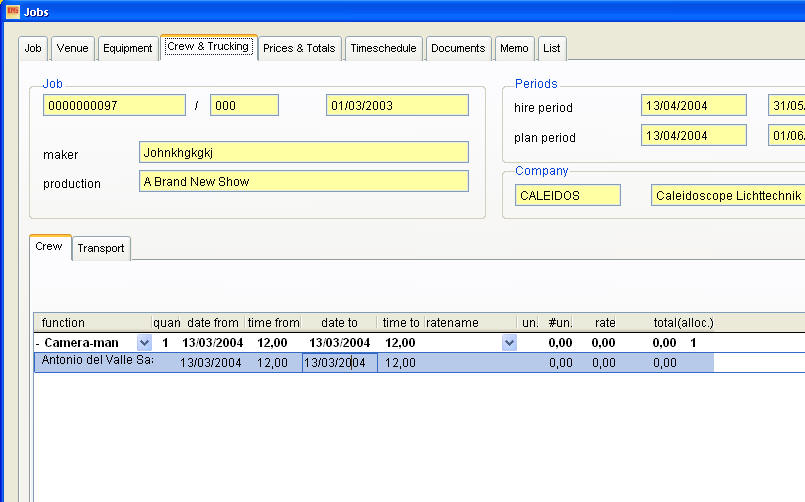805x502 pixels.
Task: Click date to 13/03/2004 in Camera-man row
Action: 339,343
